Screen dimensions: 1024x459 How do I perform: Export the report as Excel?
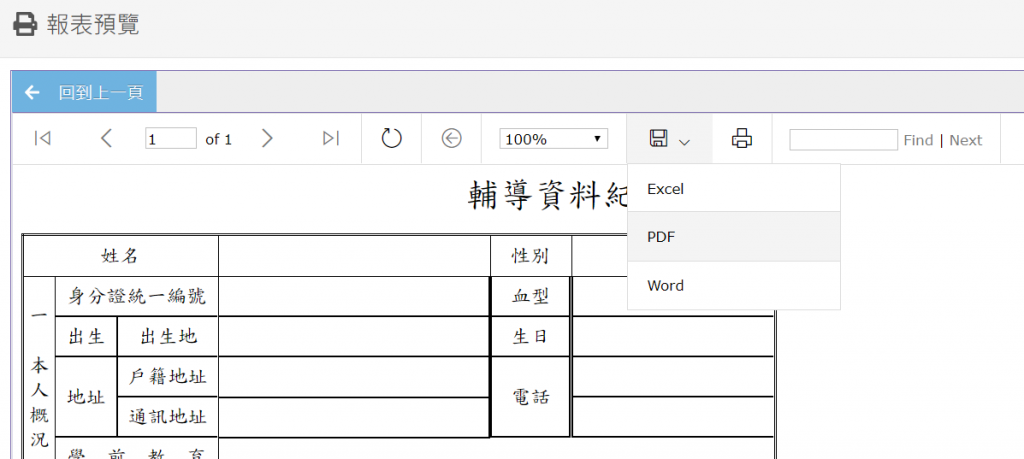pos(733,189)
